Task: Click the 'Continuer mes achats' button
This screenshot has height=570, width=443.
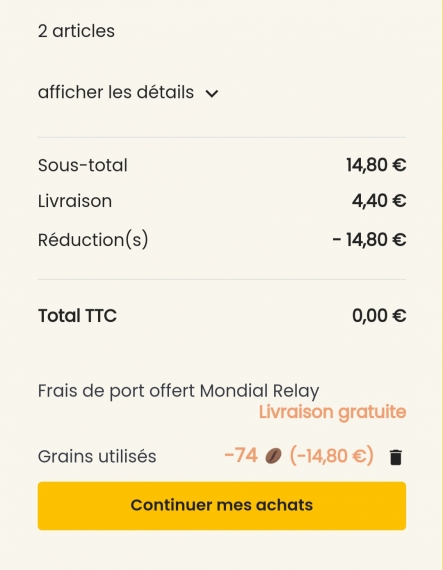Action: point(222,506)
